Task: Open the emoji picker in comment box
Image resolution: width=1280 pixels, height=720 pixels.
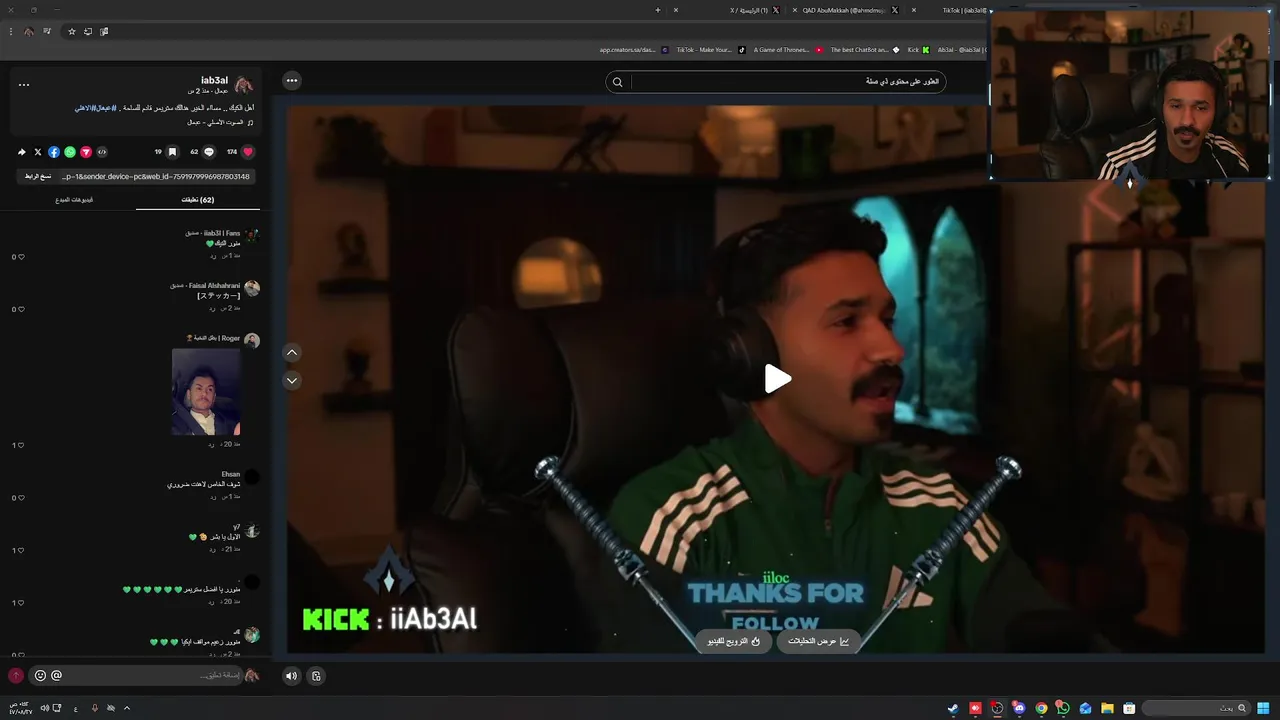Action: click(x=40, y=676)
